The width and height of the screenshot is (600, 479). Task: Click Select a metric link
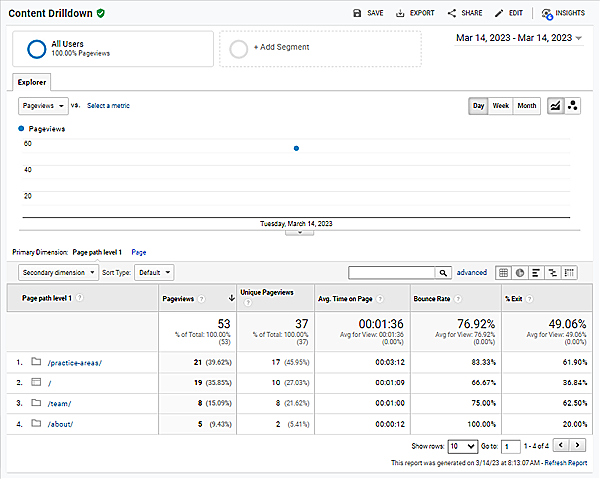tap(108, 106)
